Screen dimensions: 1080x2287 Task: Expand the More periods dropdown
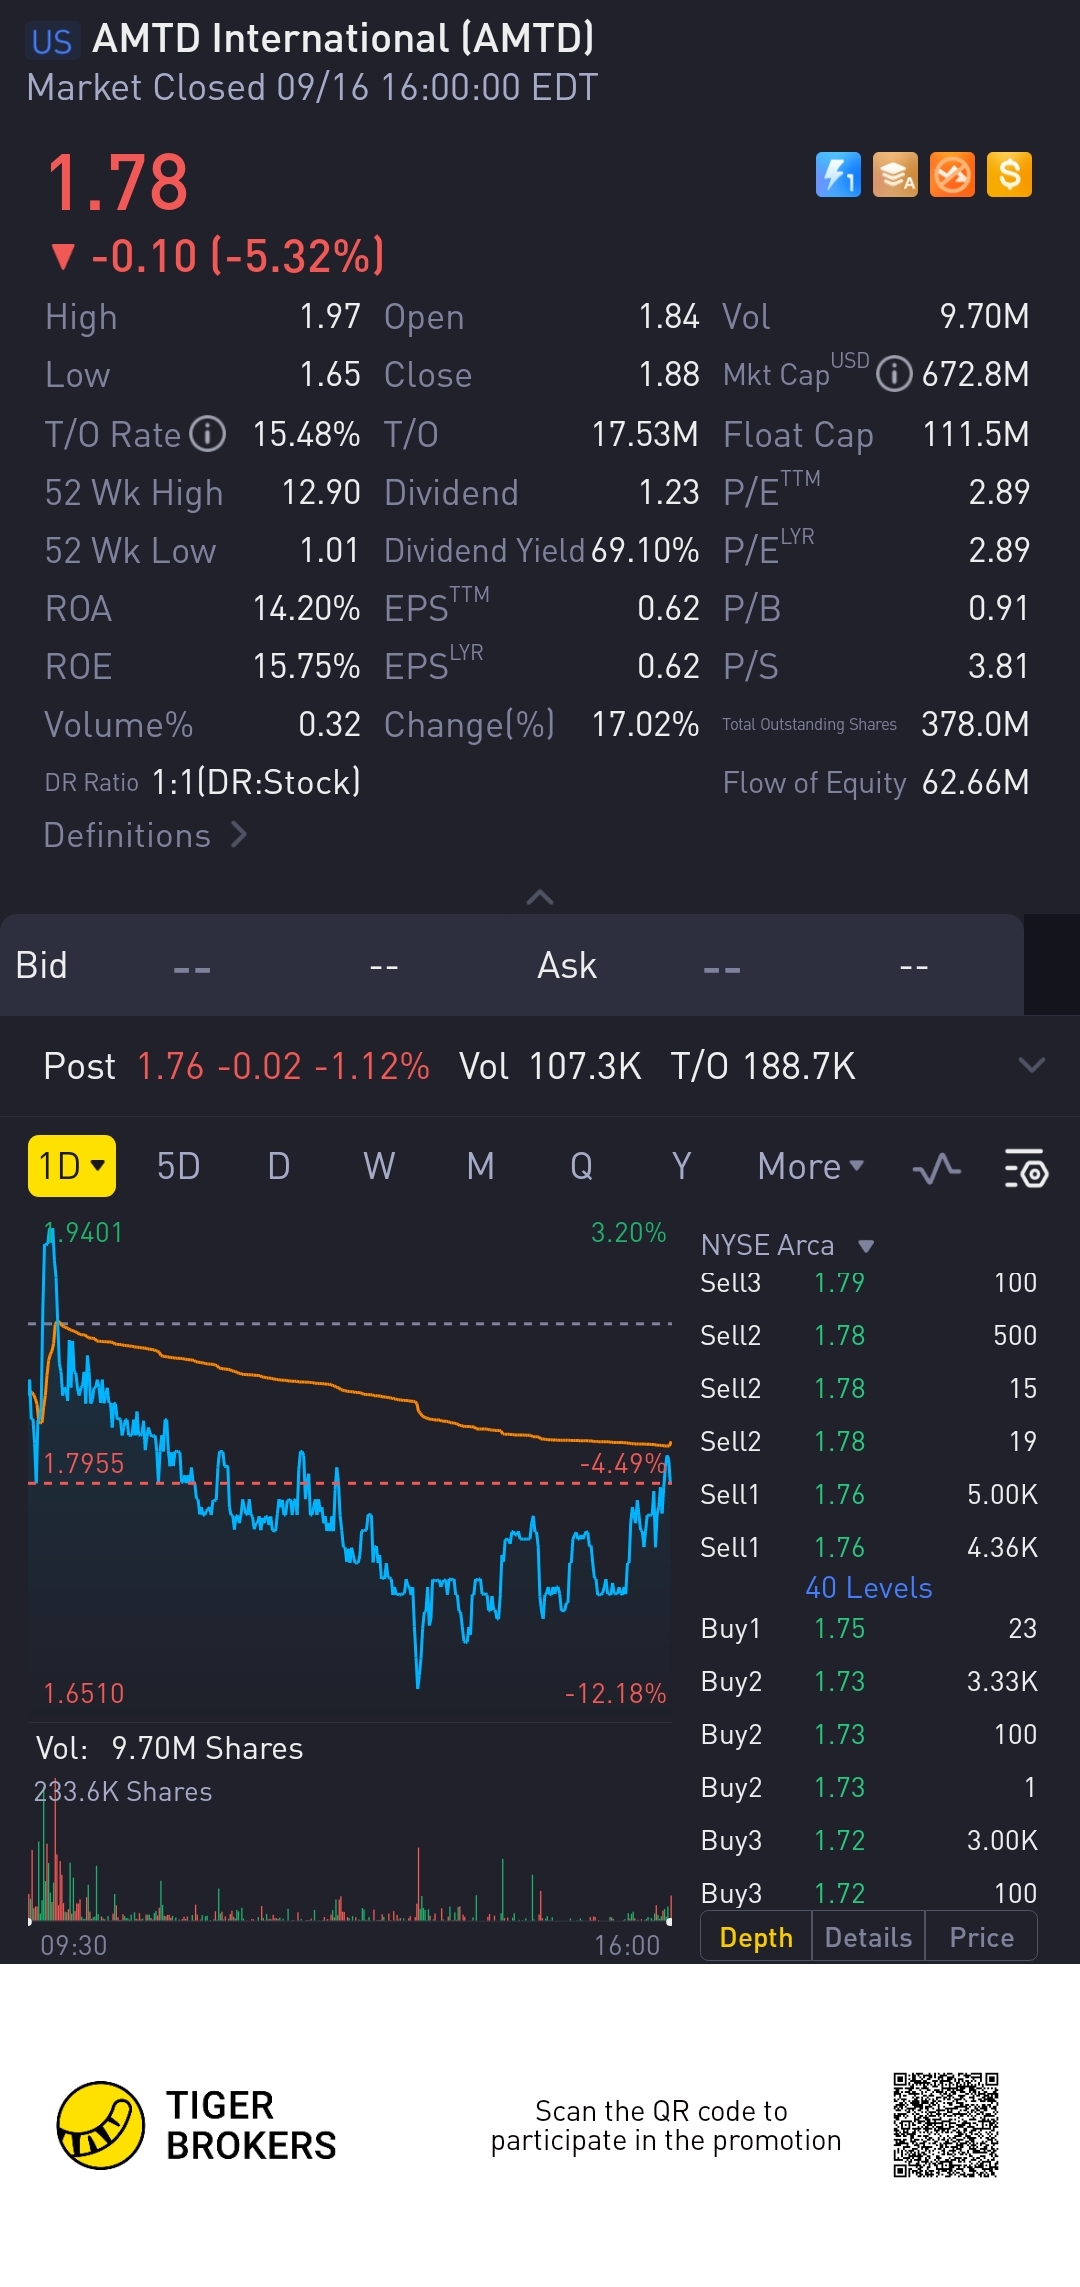pyautogui.click(x=810, y=1166)
